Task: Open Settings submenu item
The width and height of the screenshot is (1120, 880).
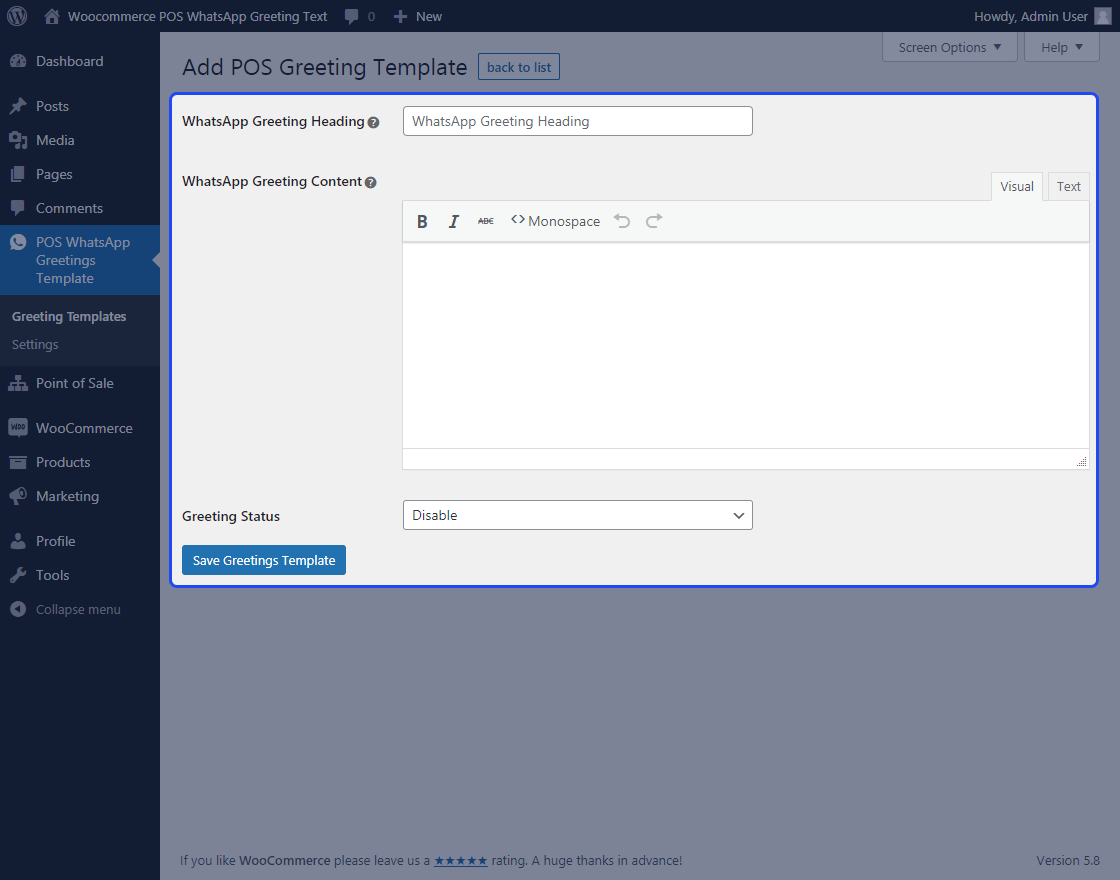Action: pos(35,344)
